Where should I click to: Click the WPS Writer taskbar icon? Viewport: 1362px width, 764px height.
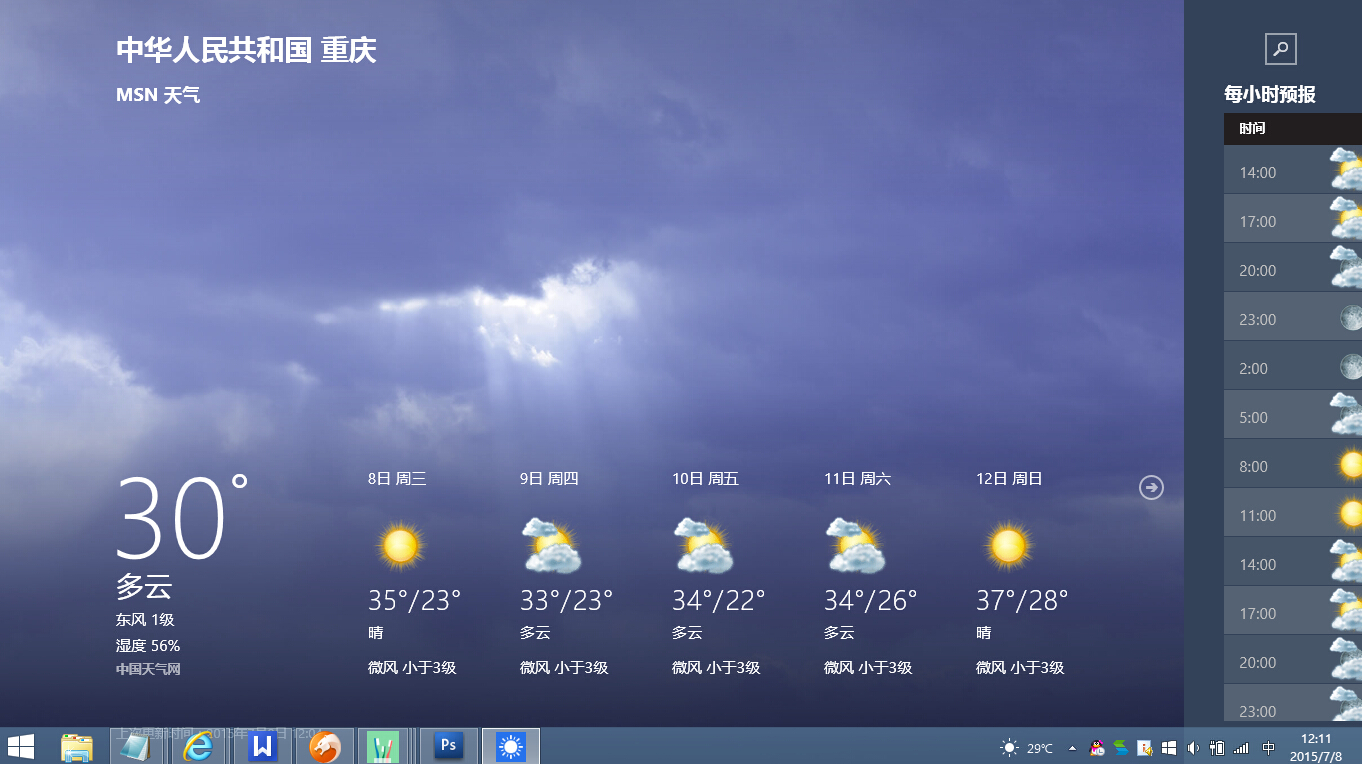(x=262, y=746)
